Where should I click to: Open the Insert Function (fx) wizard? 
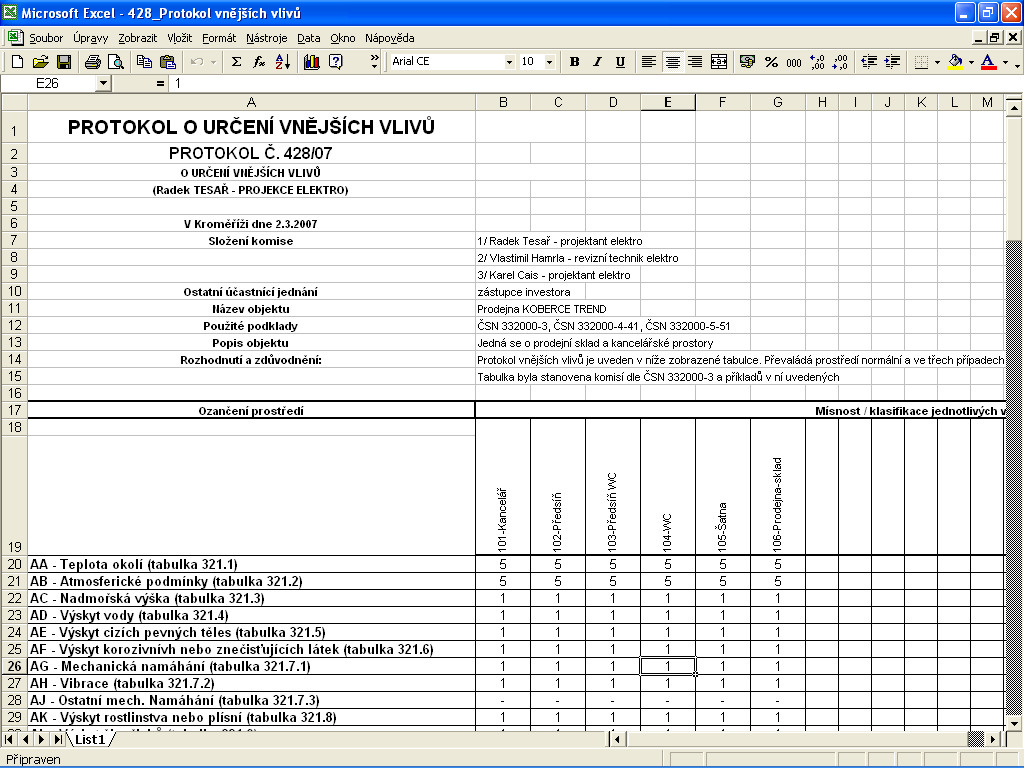click(259, 61)
